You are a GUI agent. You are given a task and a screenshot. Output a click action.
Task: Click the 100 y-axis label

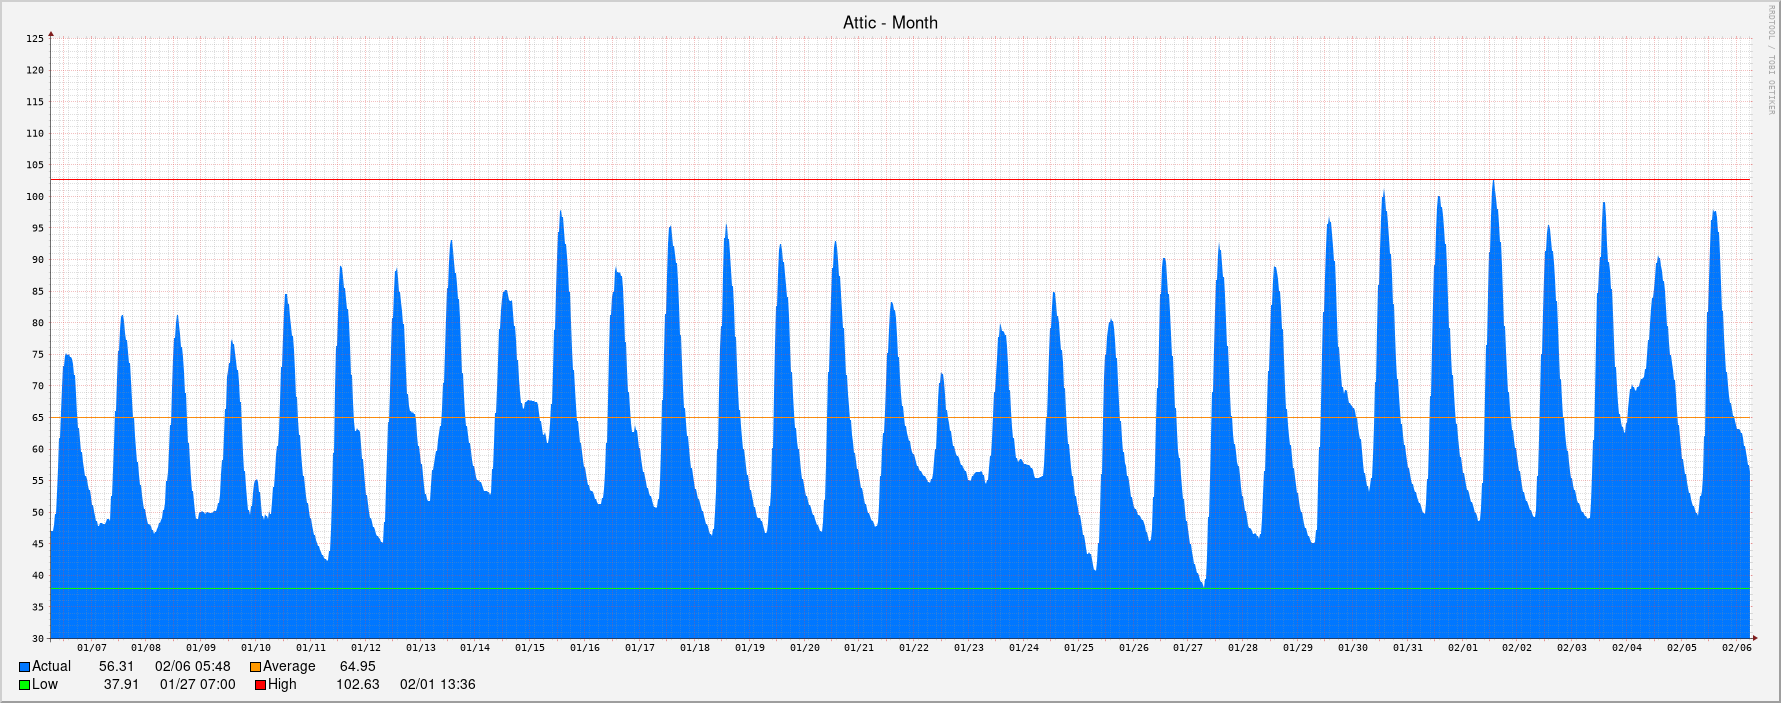pyautogui.click(x=35, y=197)
